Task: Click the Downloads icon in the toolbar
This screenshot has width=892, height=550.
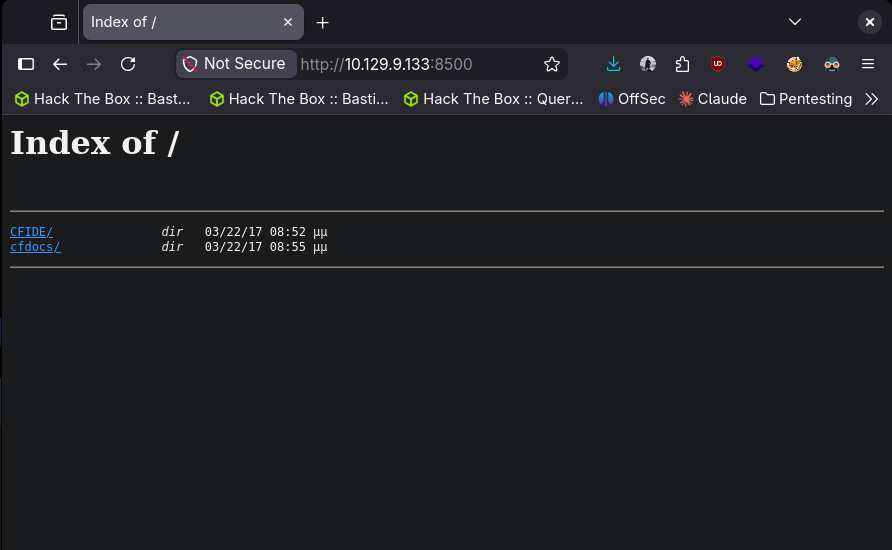Action: (614, 64)
